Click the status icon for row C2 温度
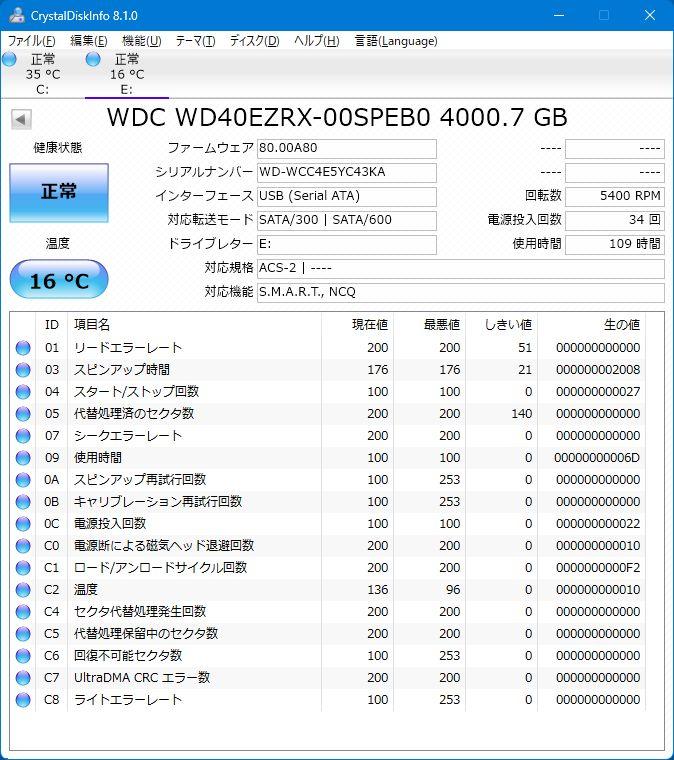Image resolution: width=674 pixels, height=760 pixels. [x=23, y=590]
